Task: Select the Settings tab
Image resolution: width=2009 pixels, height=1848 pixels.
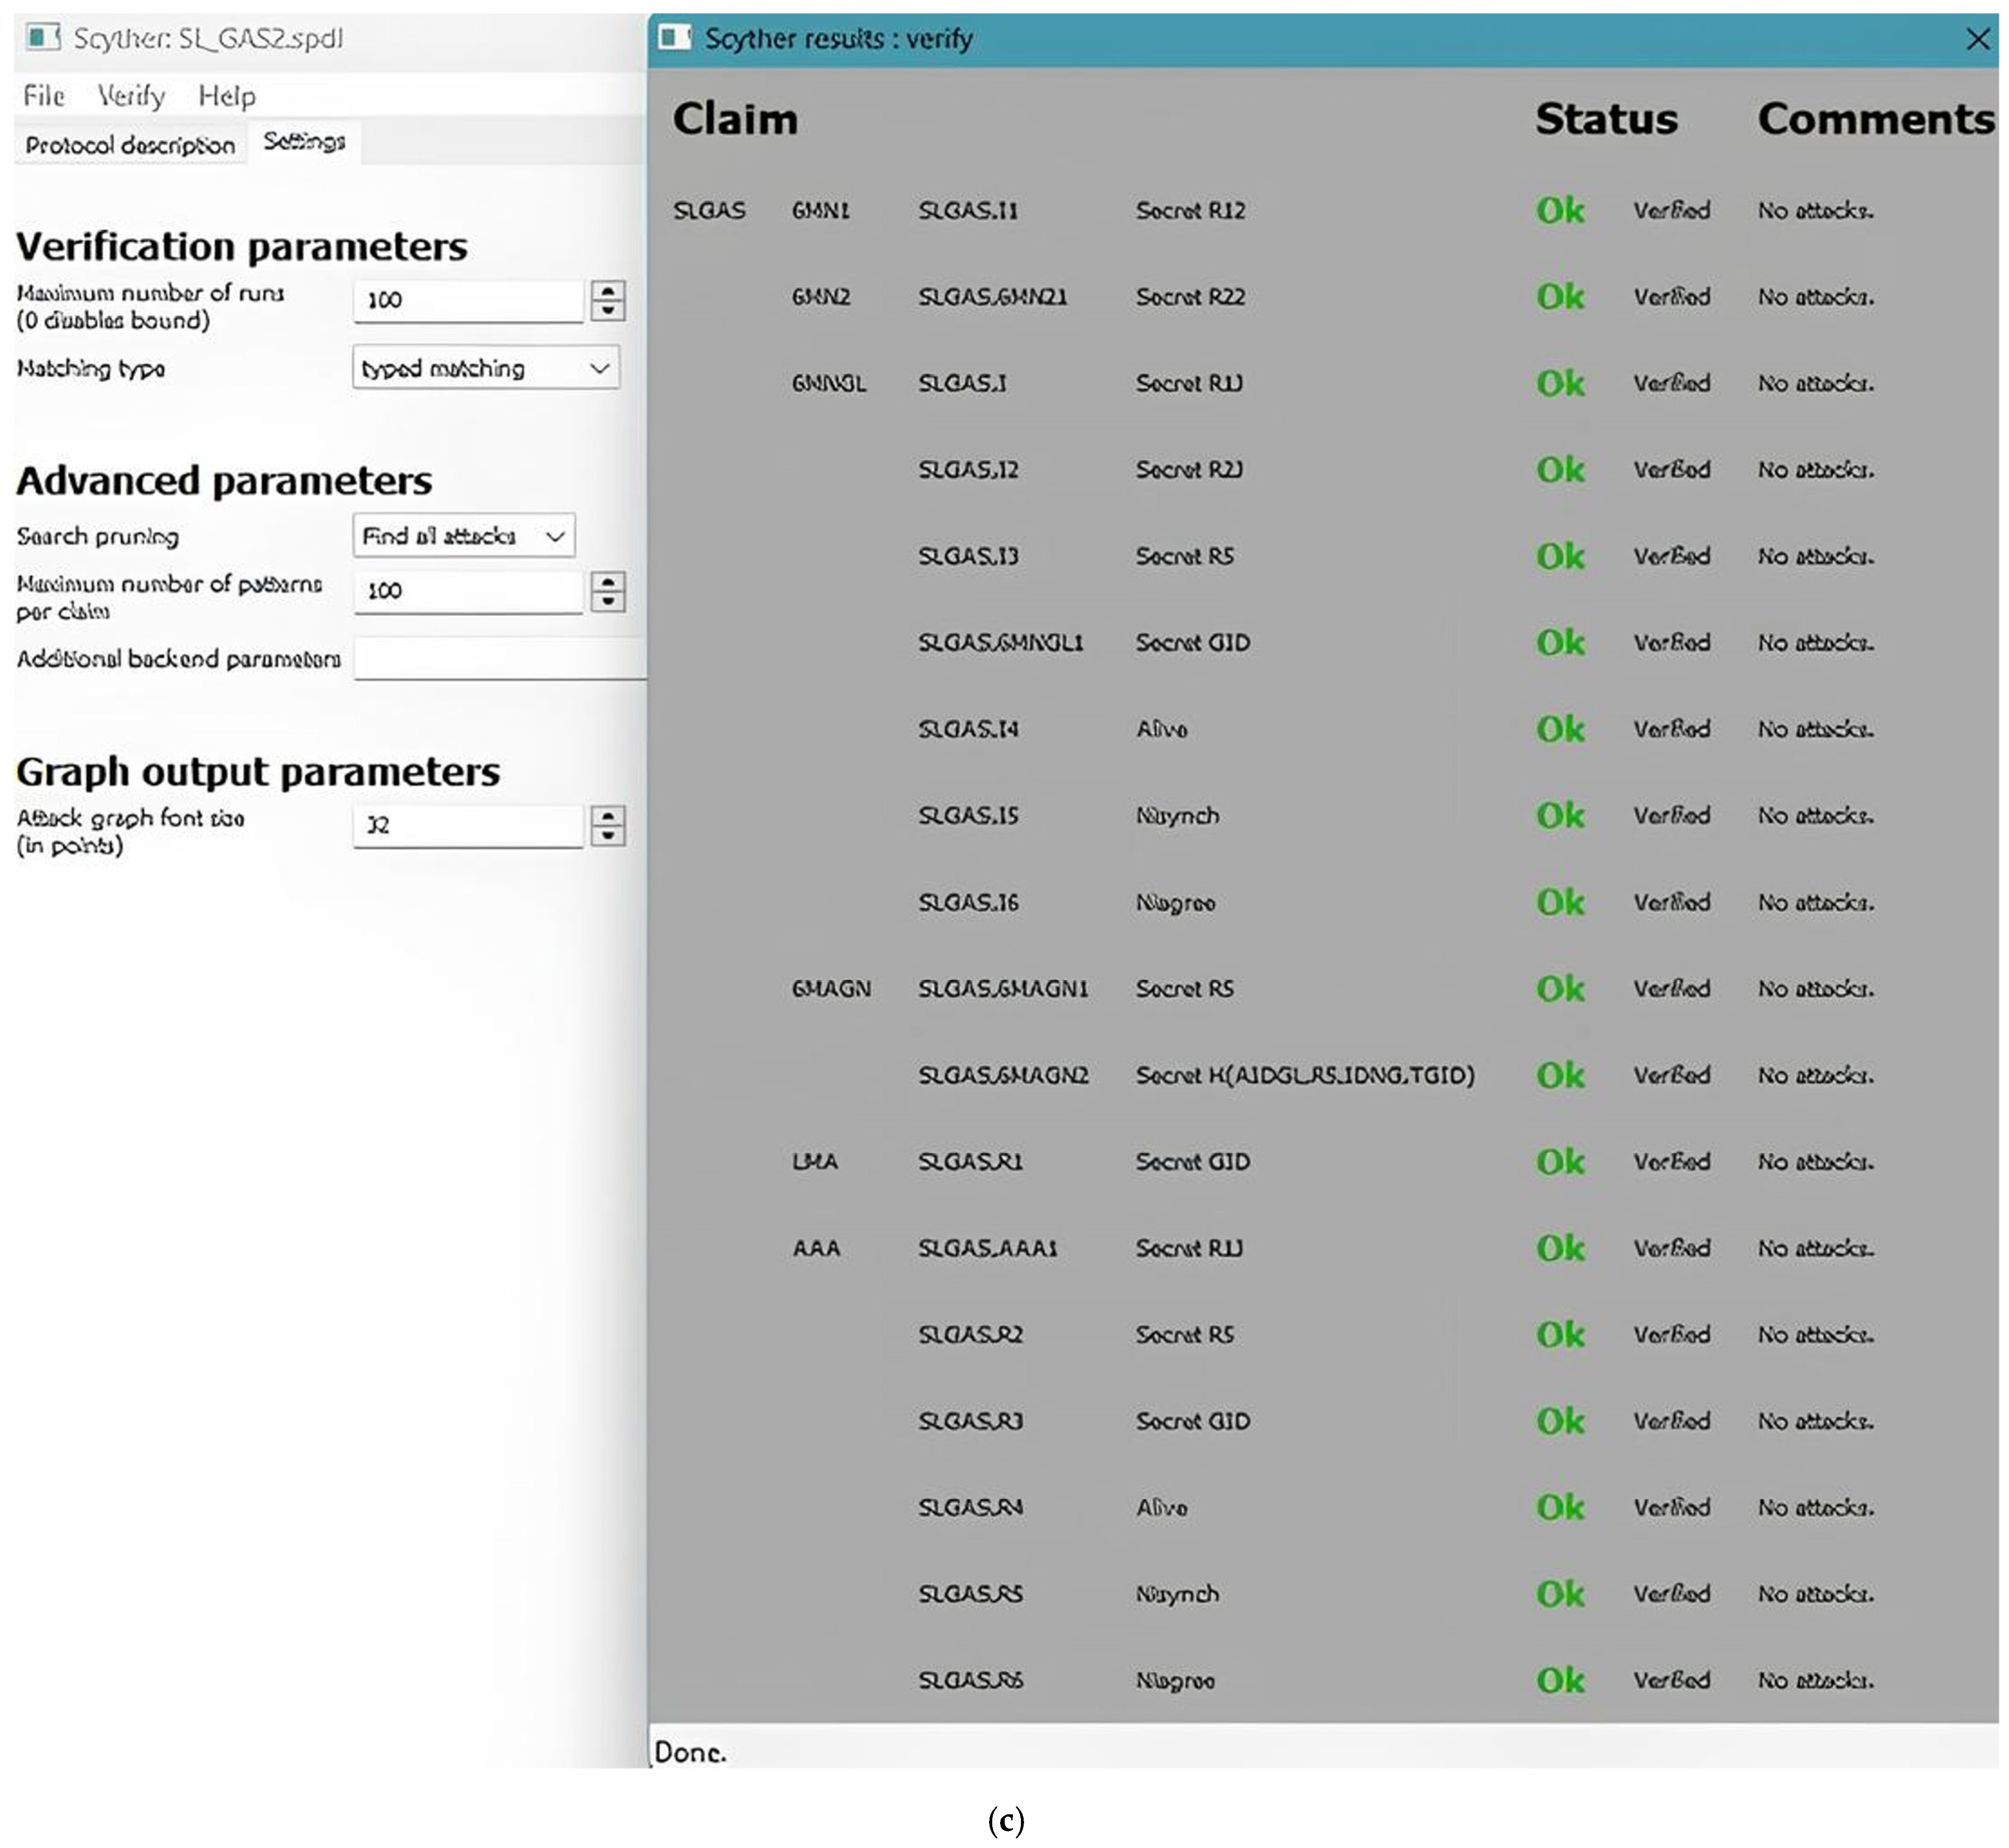Action: pyautogui.click(x=304, y=142)
